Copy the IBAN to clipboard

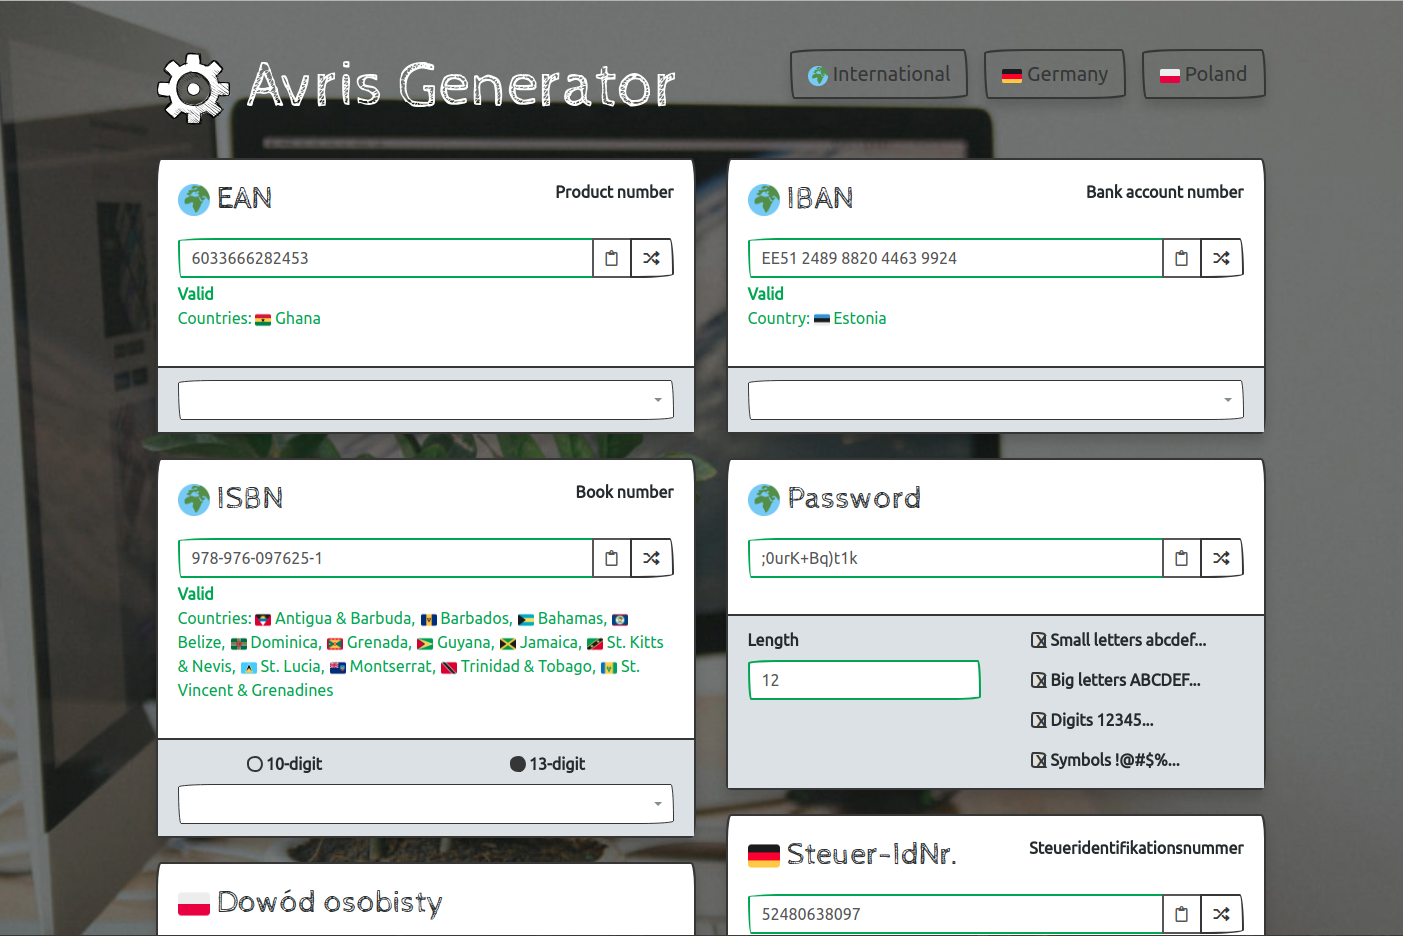point(1182,258)
